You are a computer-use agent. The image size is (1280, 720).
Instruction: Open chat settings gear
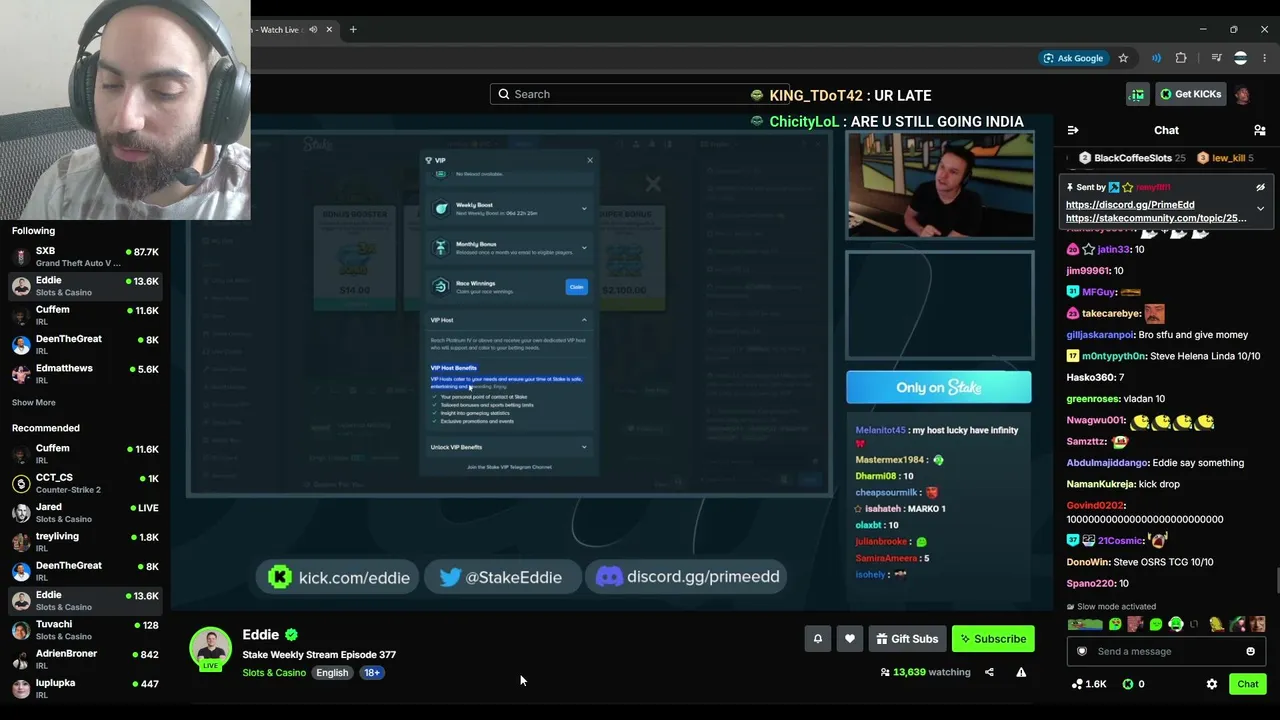point(1212,684)
